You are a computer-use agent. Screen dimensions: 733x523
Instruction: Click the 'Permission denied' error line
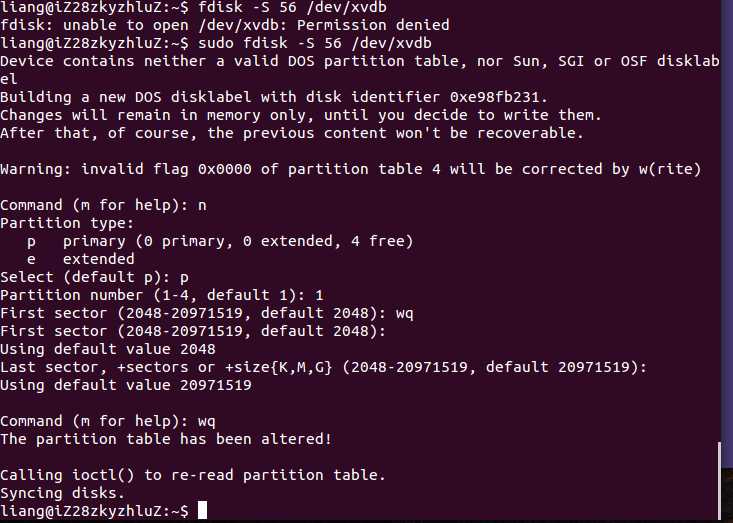225,25
